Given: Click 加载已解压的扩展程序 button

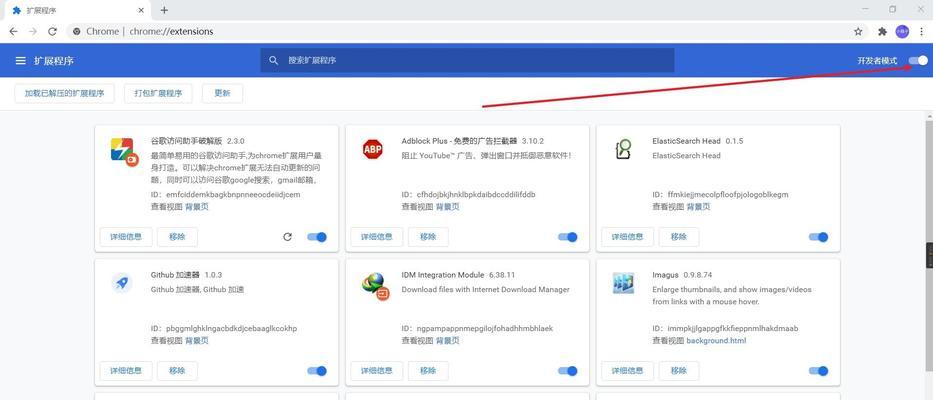Looking at the screenshot, I should [64, 93].
